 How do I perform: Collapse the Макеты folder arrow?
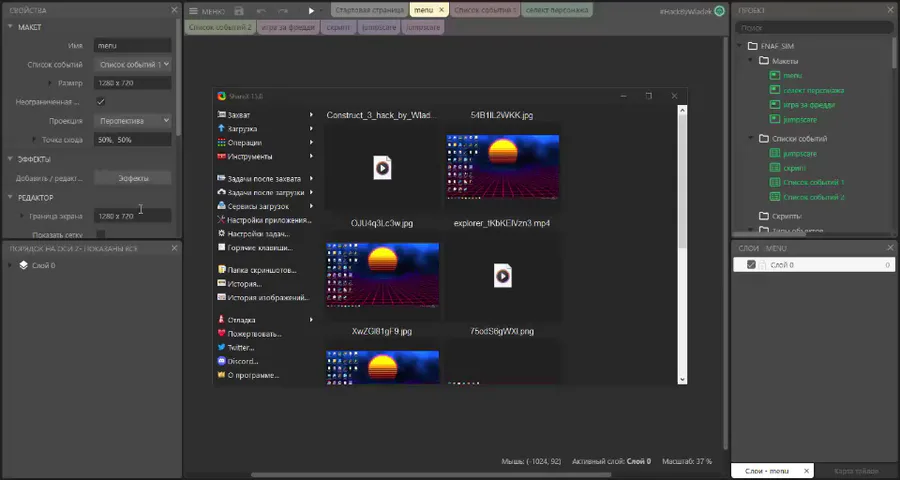(751, 61)
